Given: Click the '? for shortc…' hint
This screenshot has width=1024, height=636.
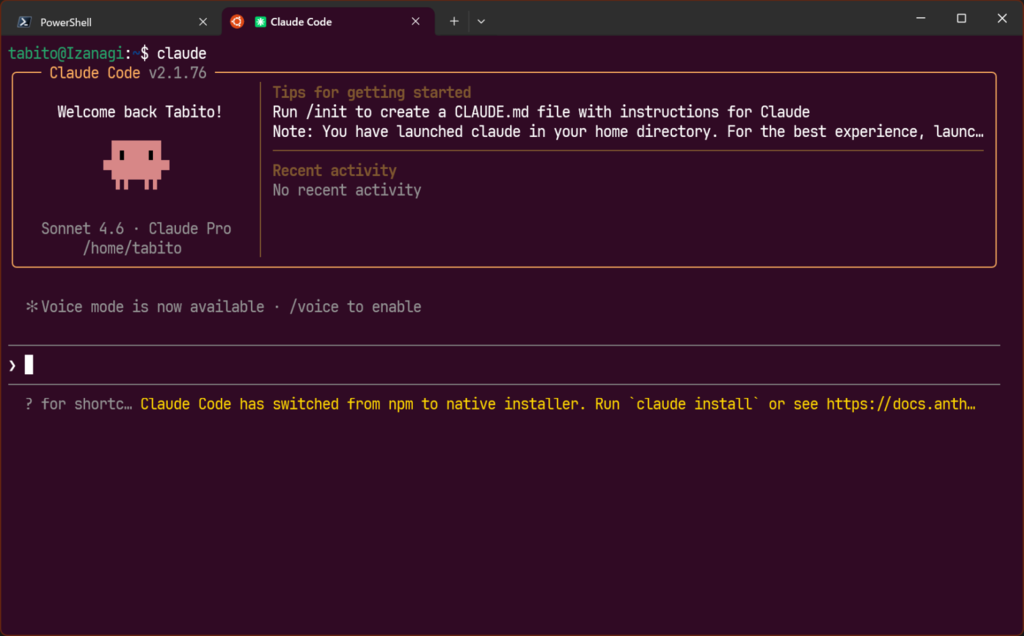Looking at the screenshot, I should [x=78, y=404].
